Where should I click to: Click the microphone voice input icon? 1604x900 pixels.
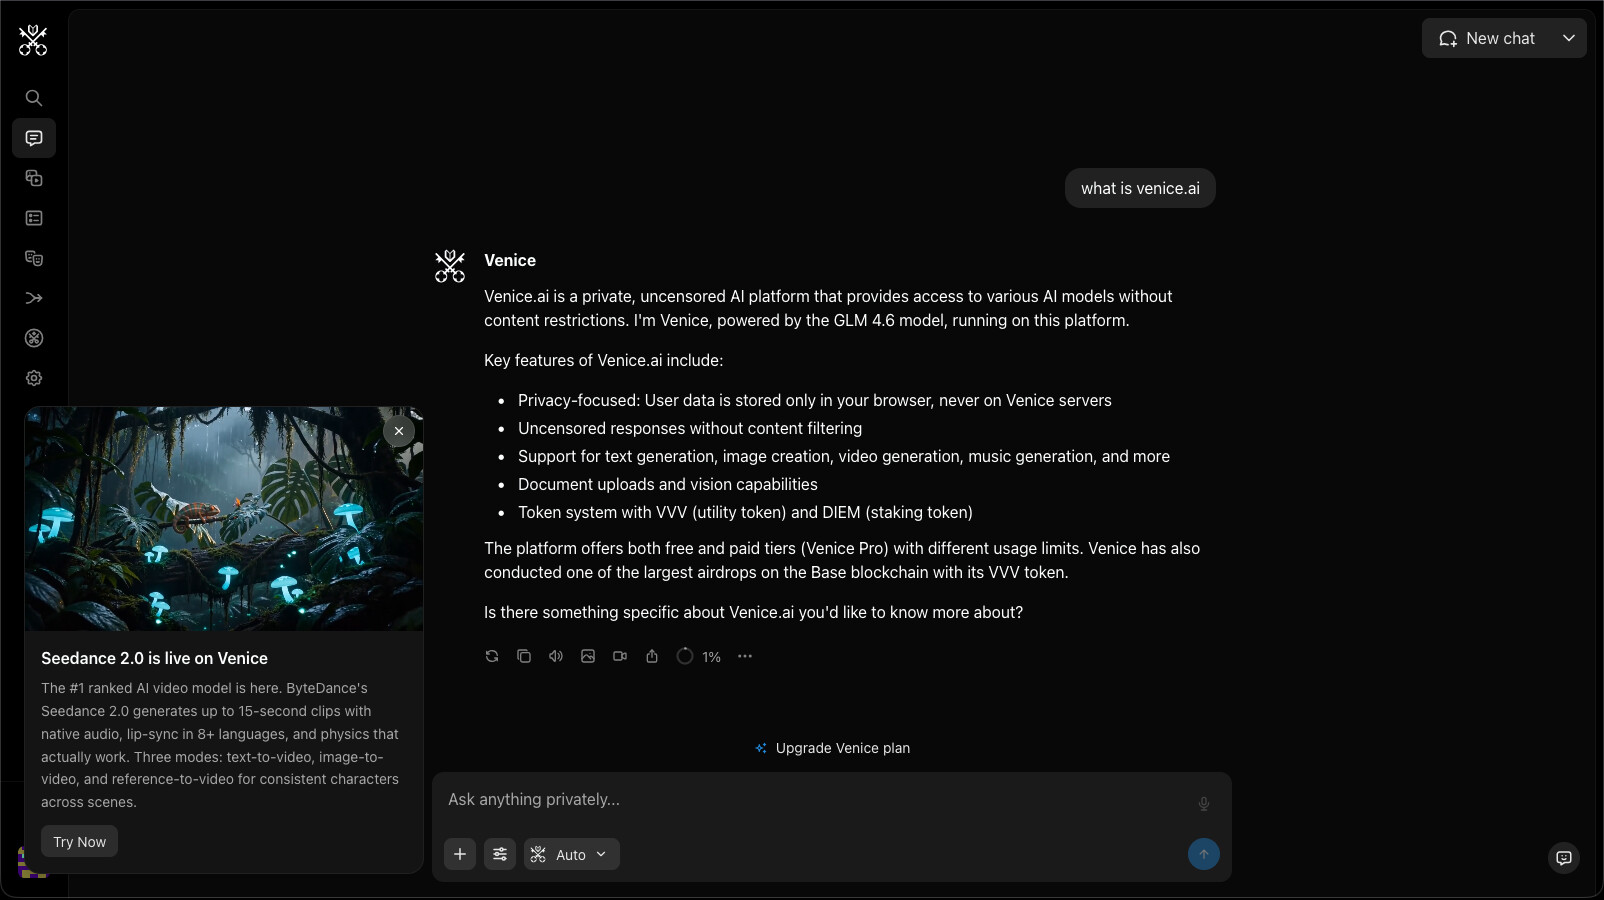click(x=1204, y=804)
